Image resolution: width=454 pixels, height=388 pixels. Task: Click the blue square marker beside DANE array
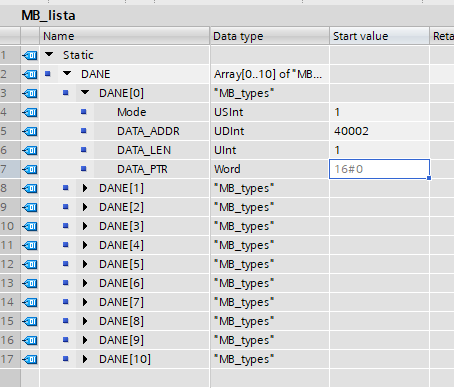(48, 74)
